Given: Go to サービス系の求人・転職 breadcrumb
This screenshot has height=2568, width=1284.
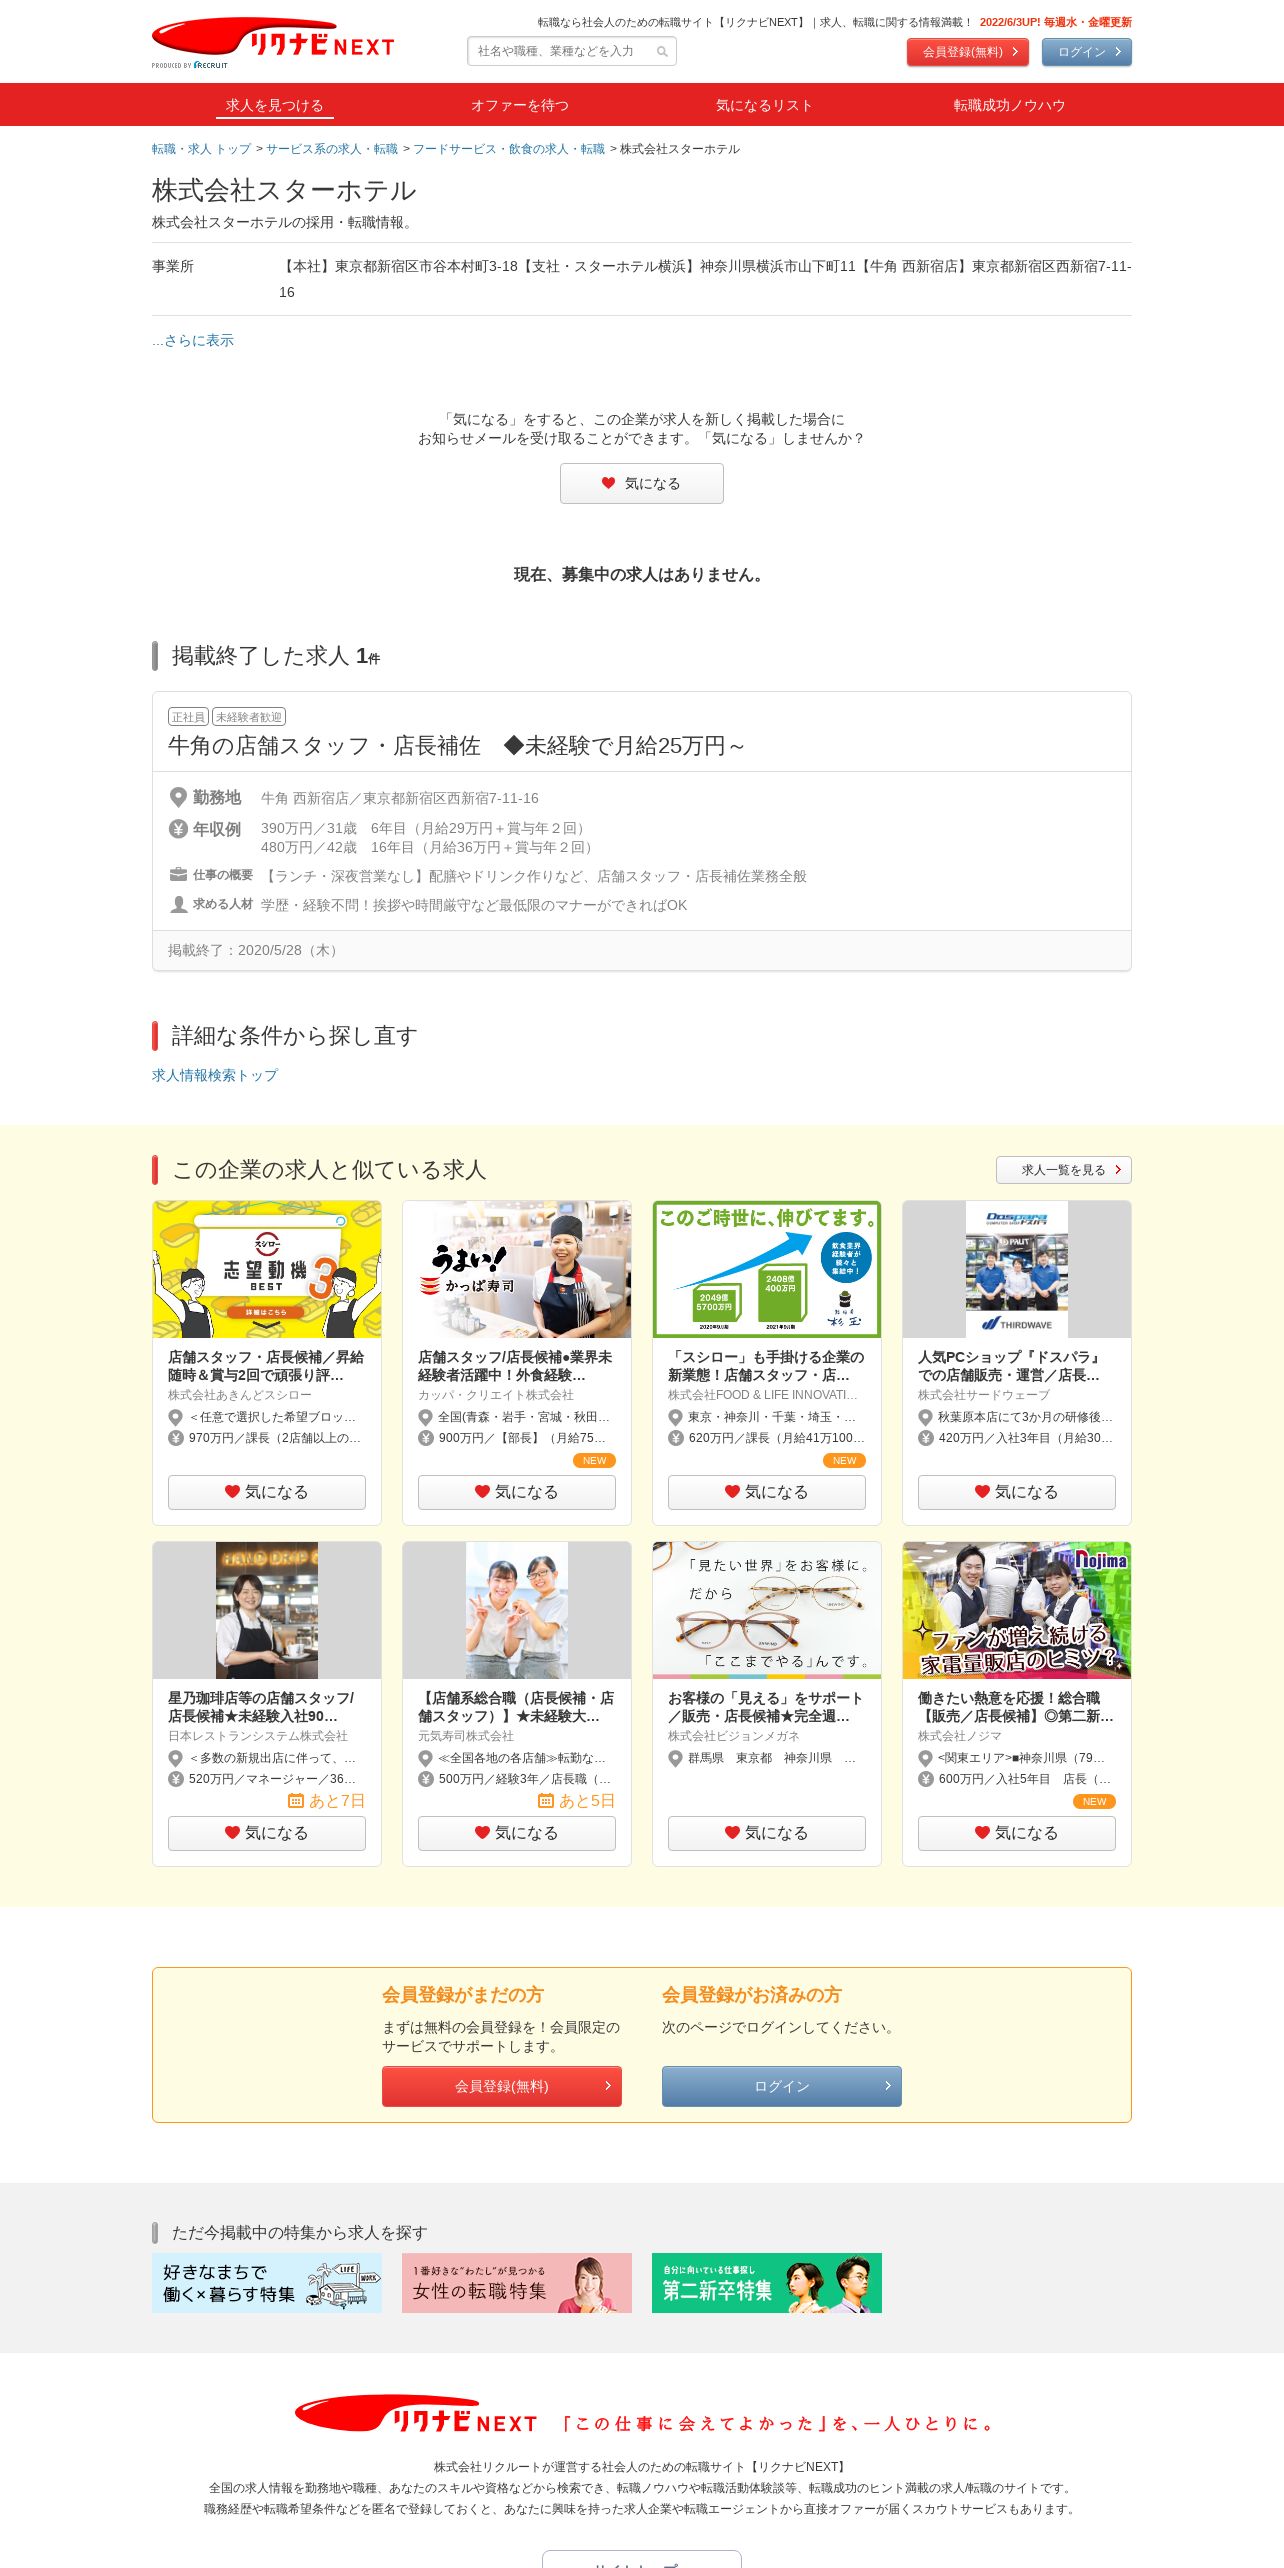Looking at the screenshot, I should (x=332, y=149).
